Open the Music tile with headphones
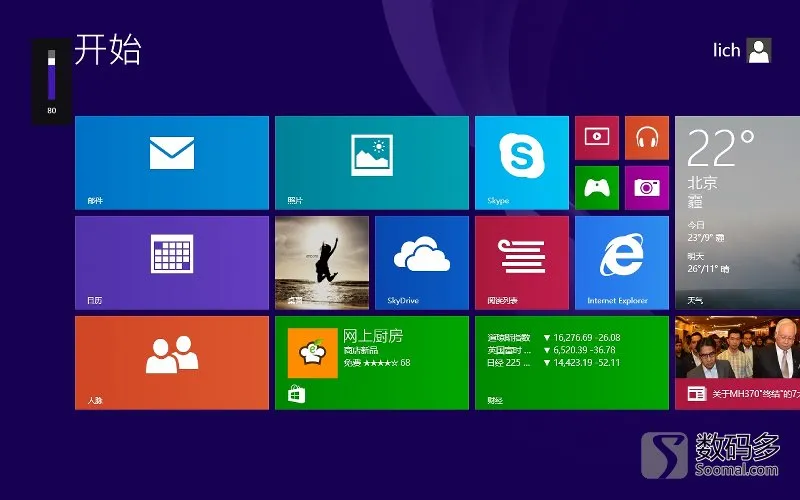Viewport: 800px width, 500px height. [647, 138]
